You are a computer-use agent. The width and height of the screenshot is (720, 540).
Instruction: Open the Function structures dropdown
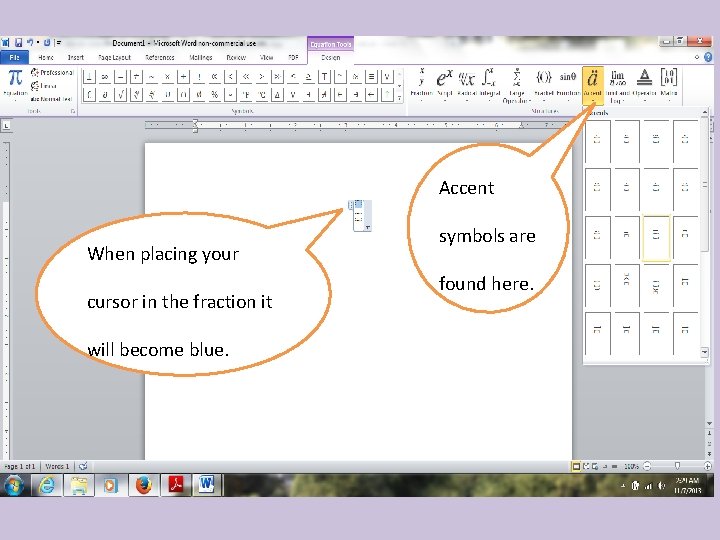tap(568, 84)
